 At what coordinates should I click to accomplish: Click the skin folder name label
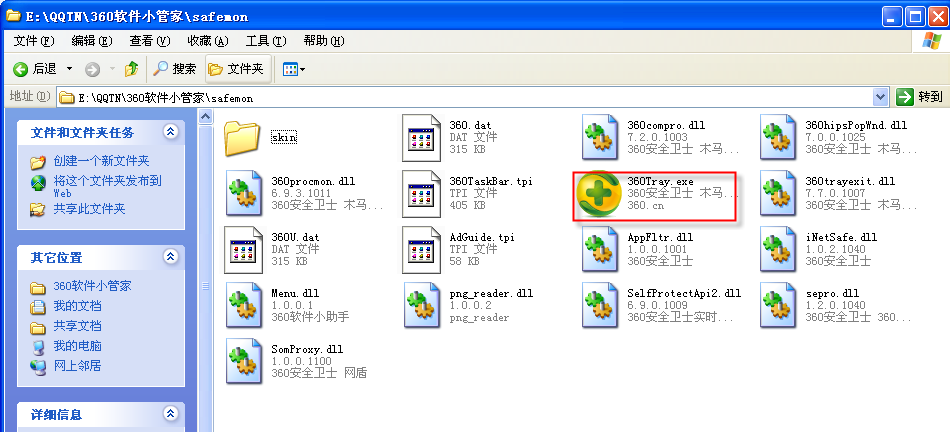[284, 138]
